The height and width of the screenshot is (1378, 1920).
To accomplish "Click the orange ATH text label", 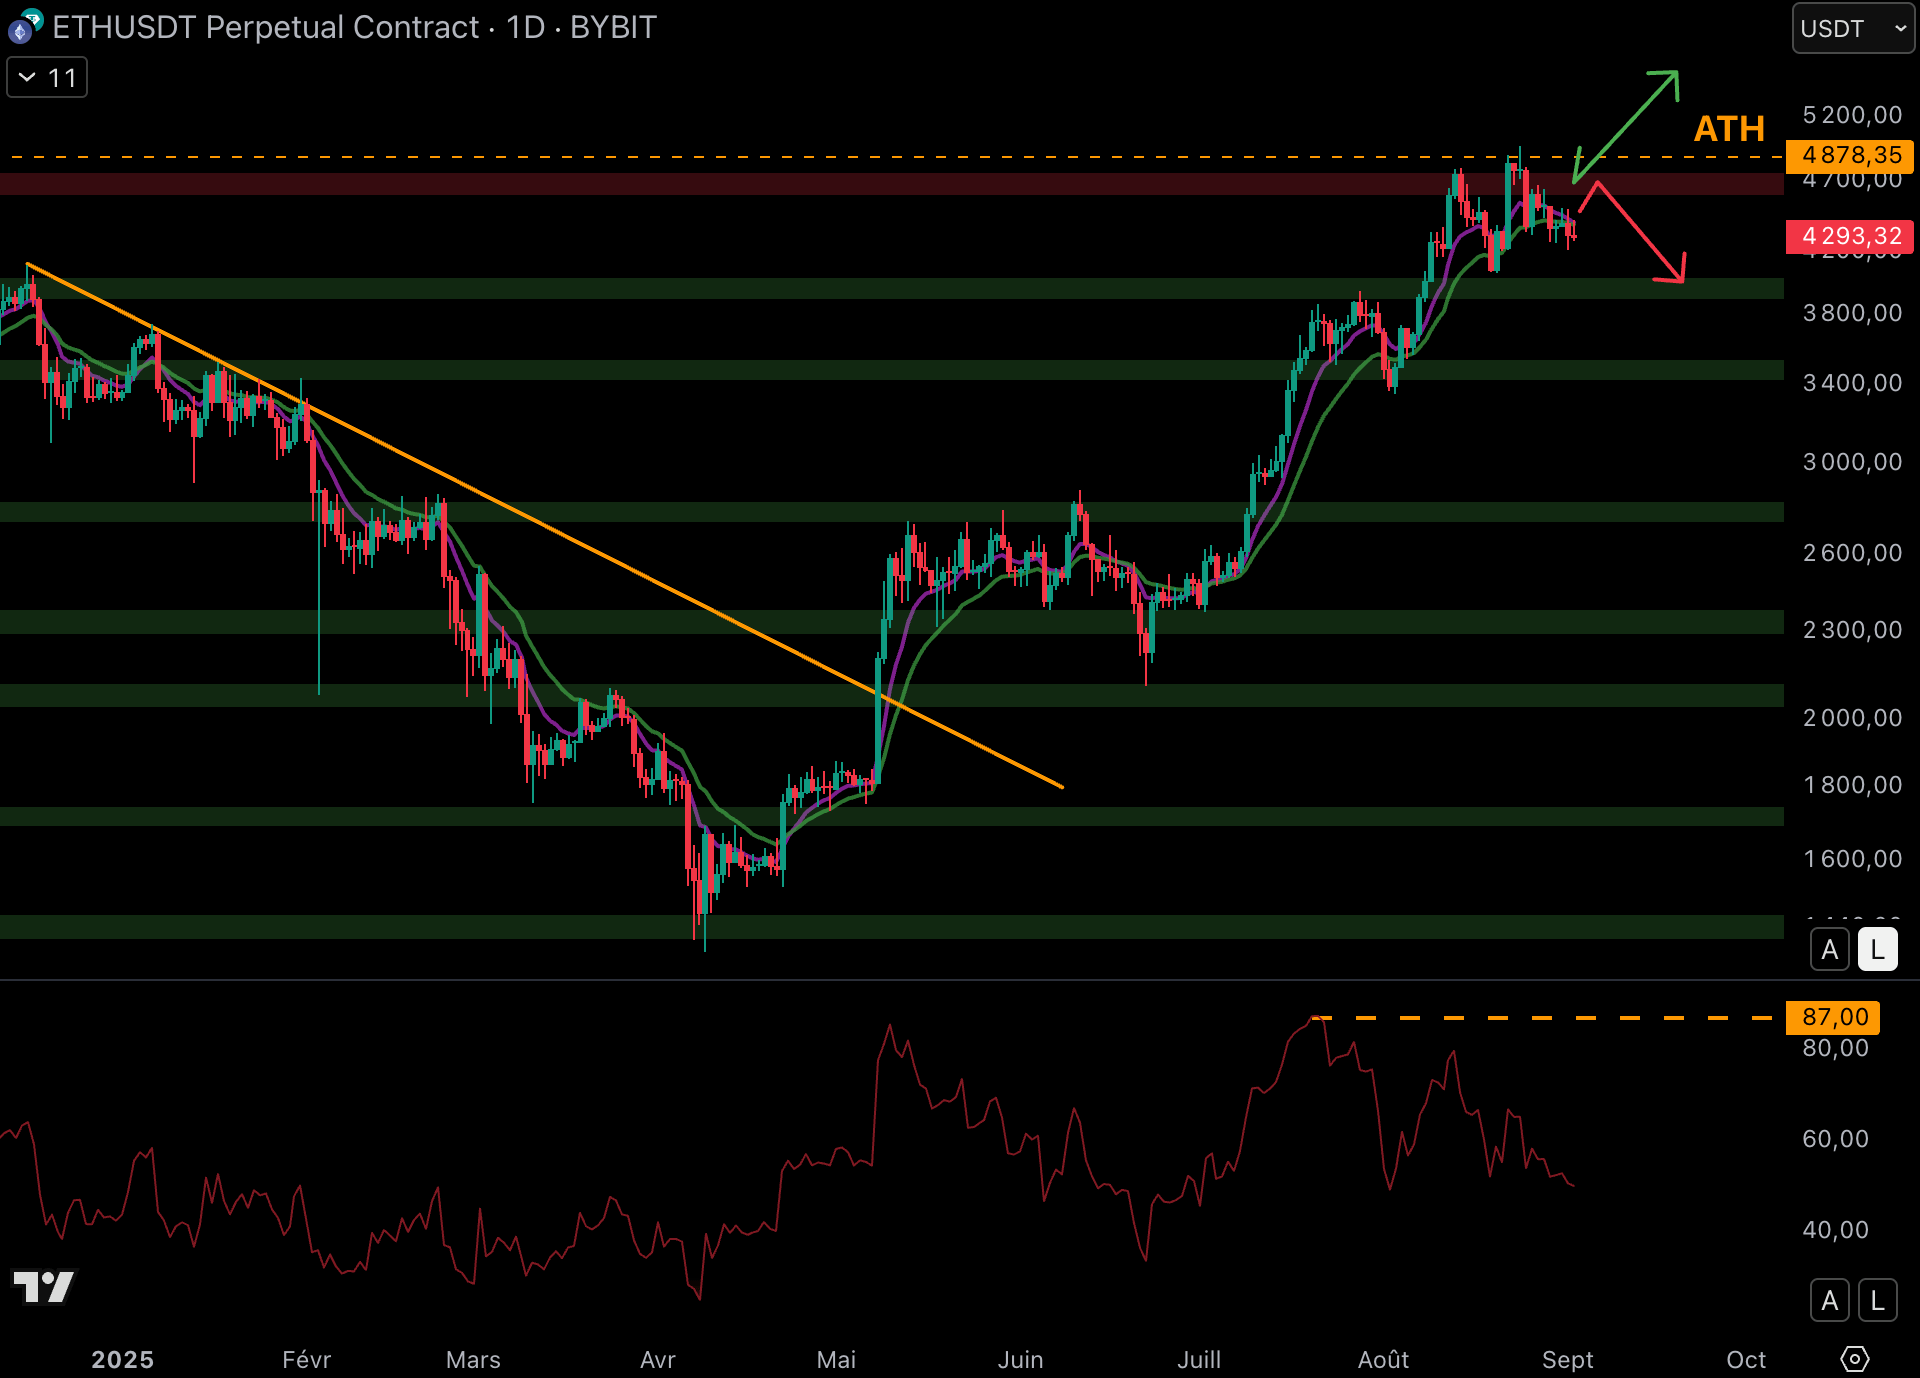I will 1729,129.
